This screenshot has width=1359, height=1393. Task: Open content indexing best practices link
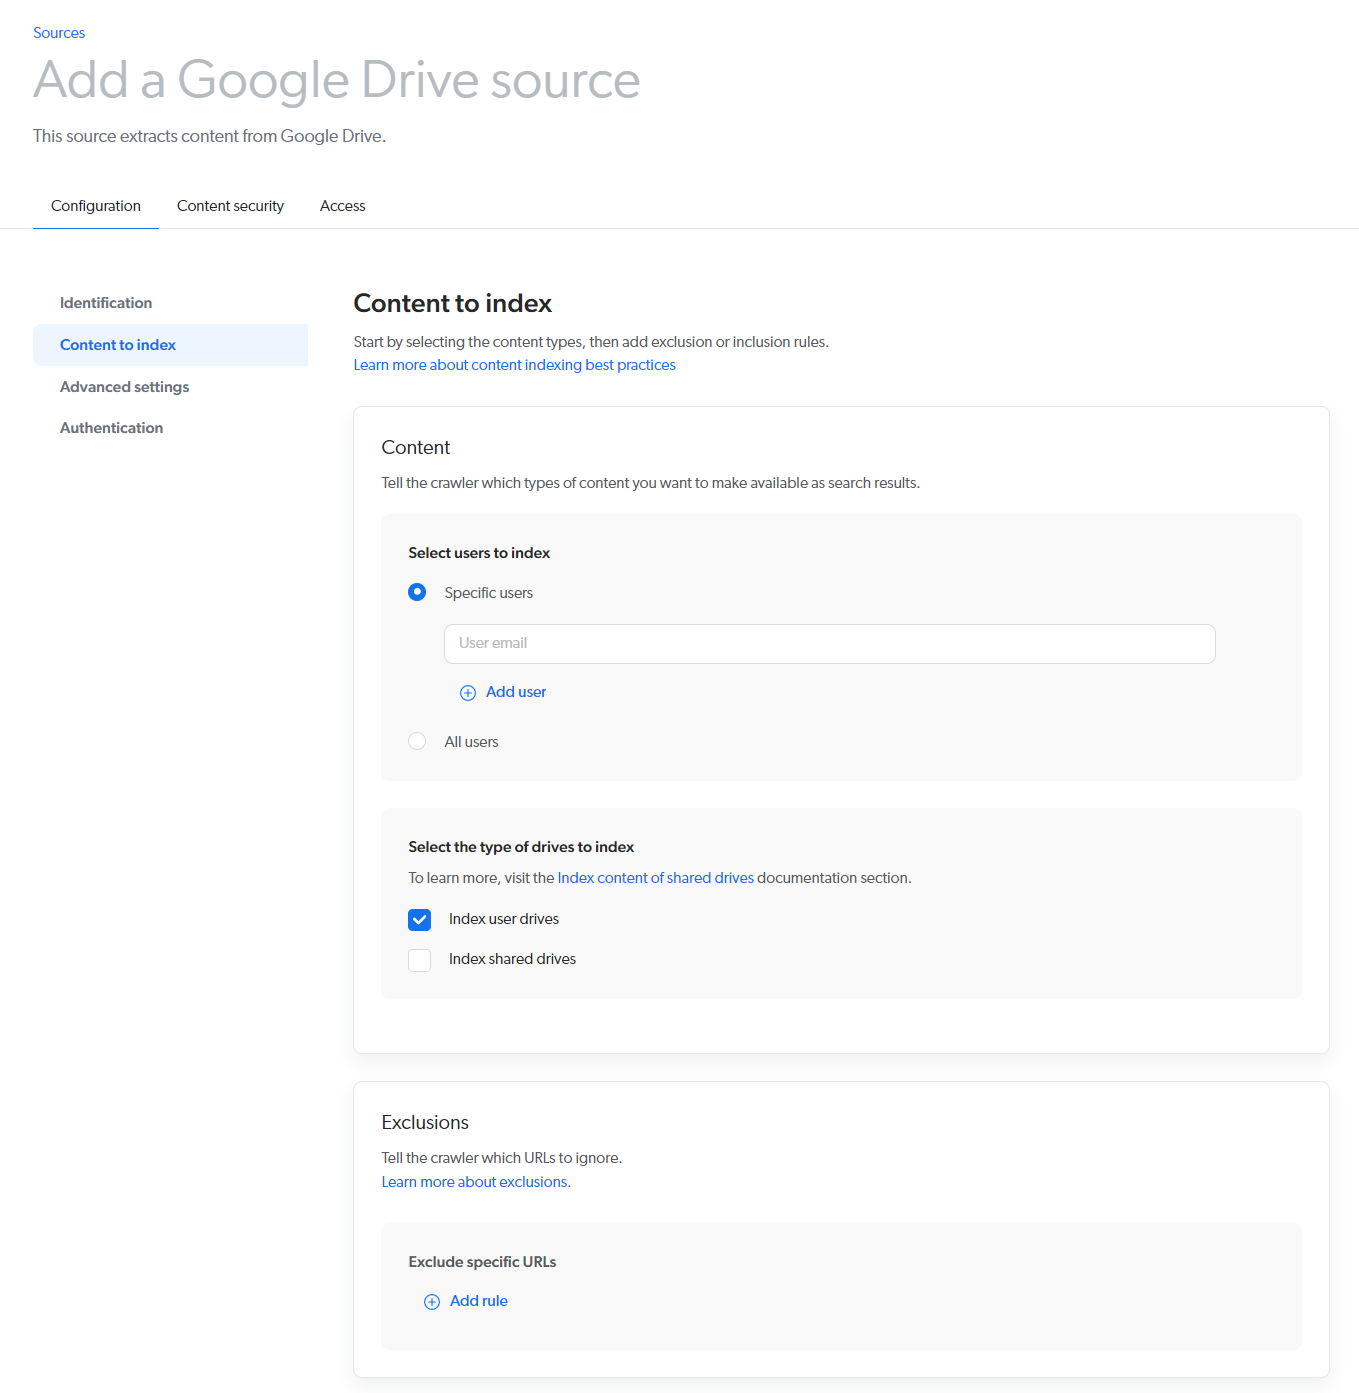pos(515,365)
